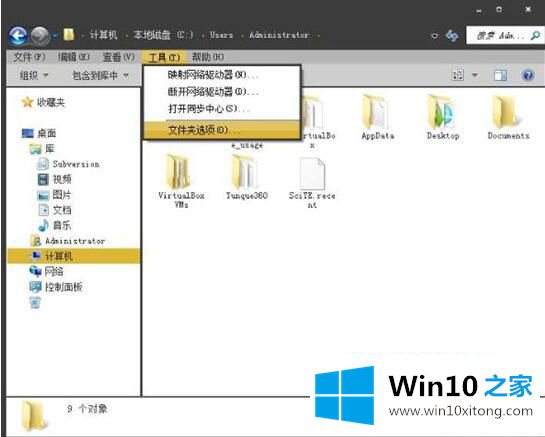Open view options dropdown arrow
This screenshot has width=545, height=437.
474,75
